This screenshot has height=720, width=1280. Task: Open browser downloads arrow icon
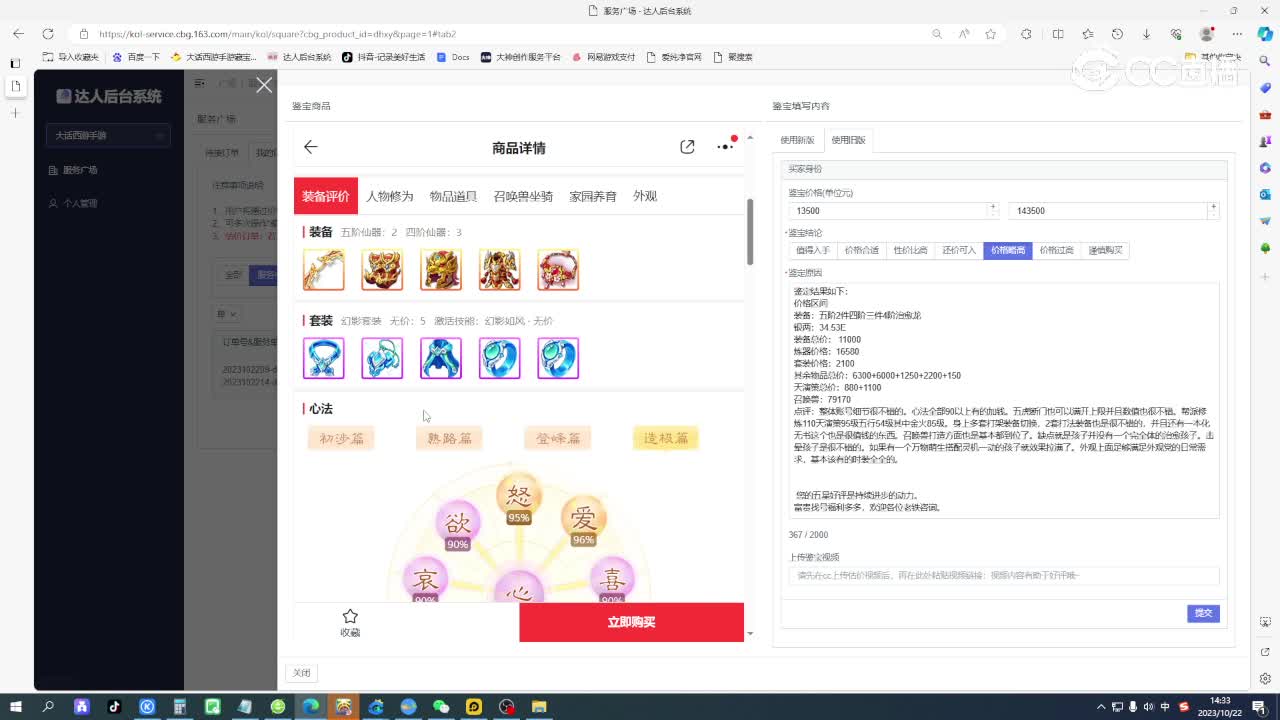pyautogui.click(x=1147, y=34)
